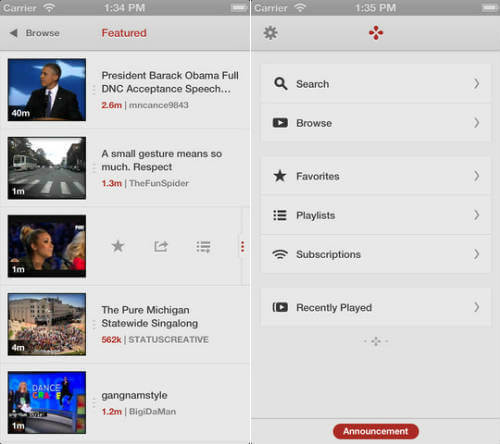Share the swiped video
This screenshot has width=500, height=444.
161,246
